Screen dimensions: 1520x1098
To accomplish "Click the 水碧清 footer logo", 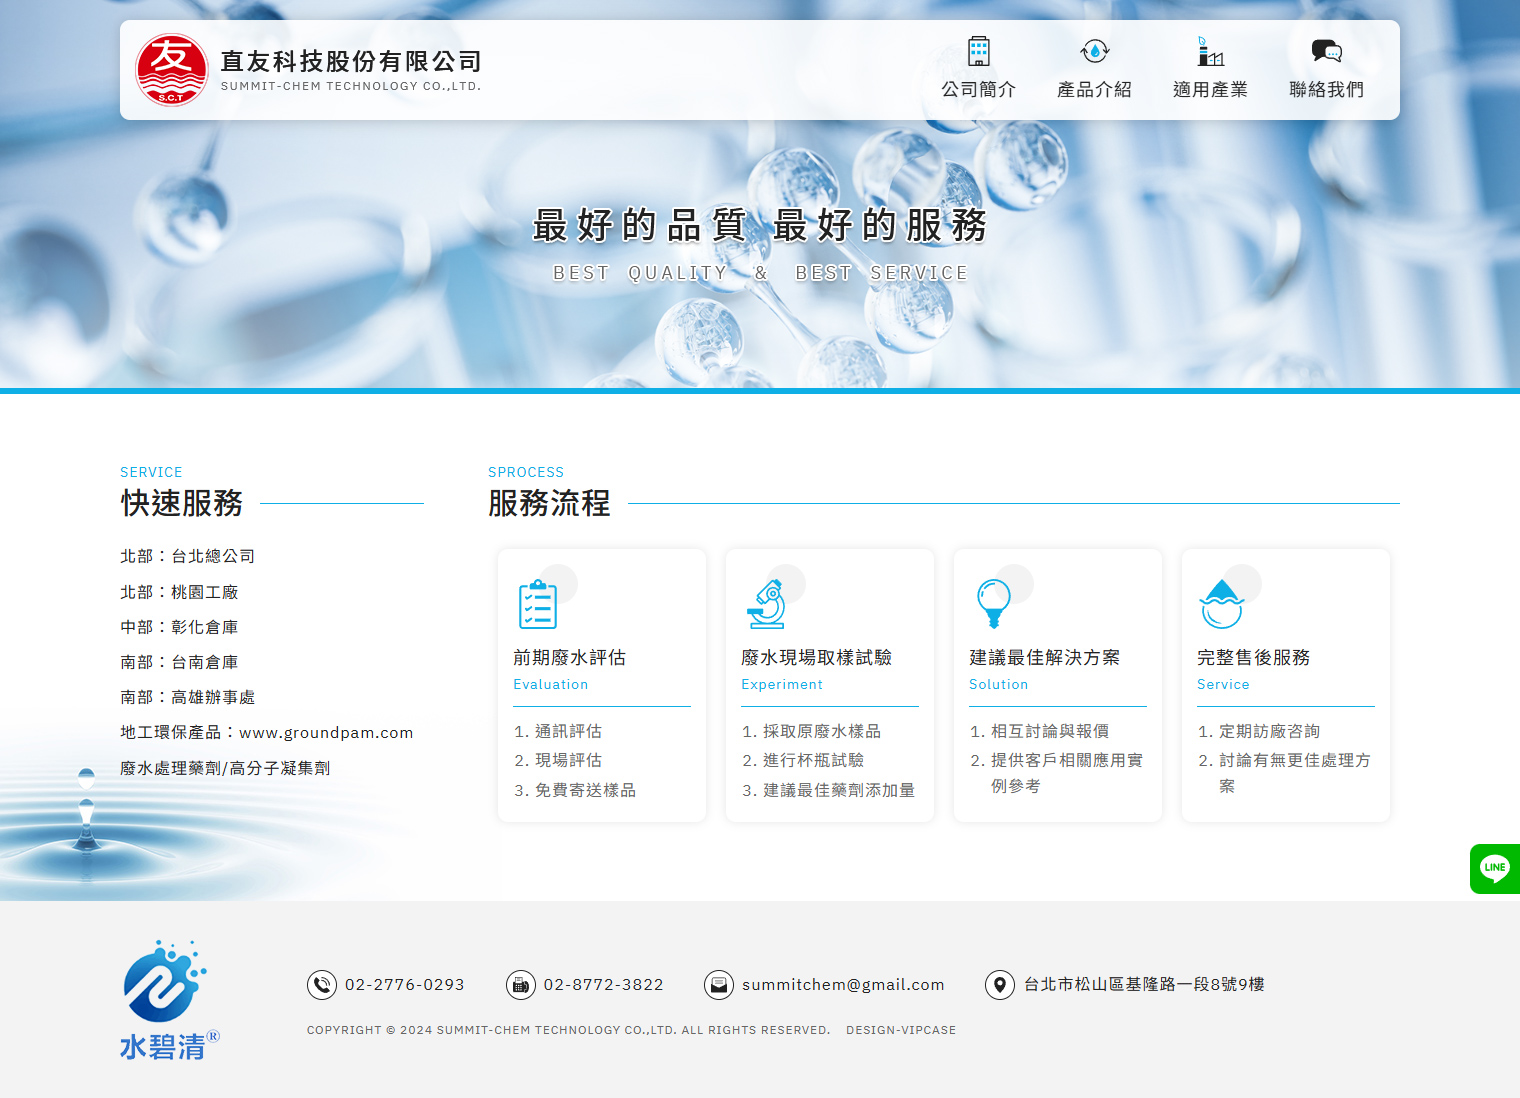I will coord(169,1000).
